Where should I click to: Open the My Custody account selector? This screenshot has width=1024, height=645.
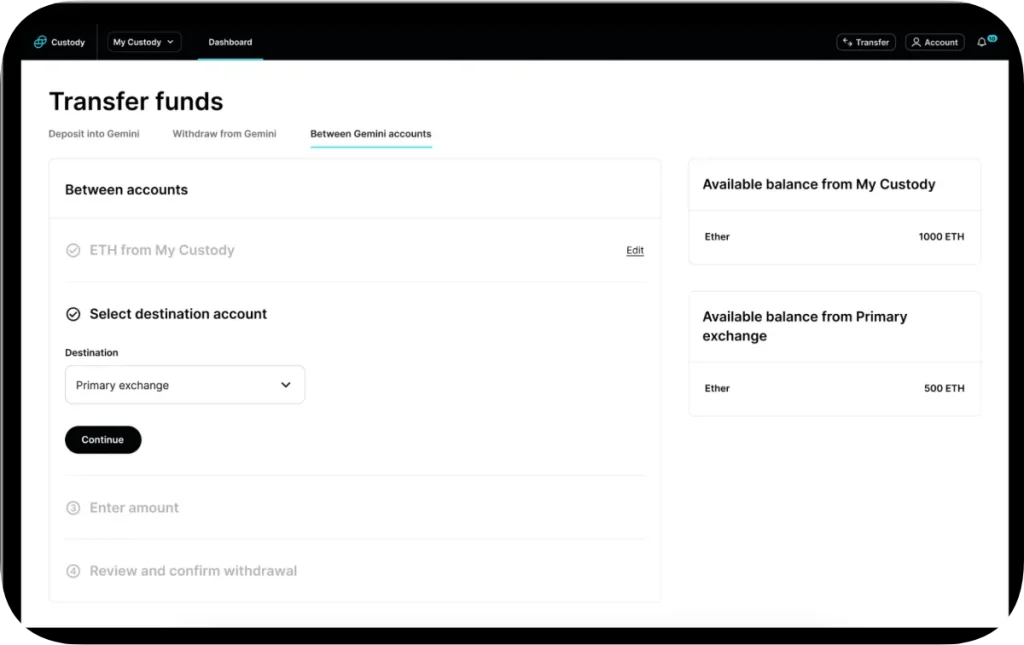pyautogui.click(x=143, y=42)
